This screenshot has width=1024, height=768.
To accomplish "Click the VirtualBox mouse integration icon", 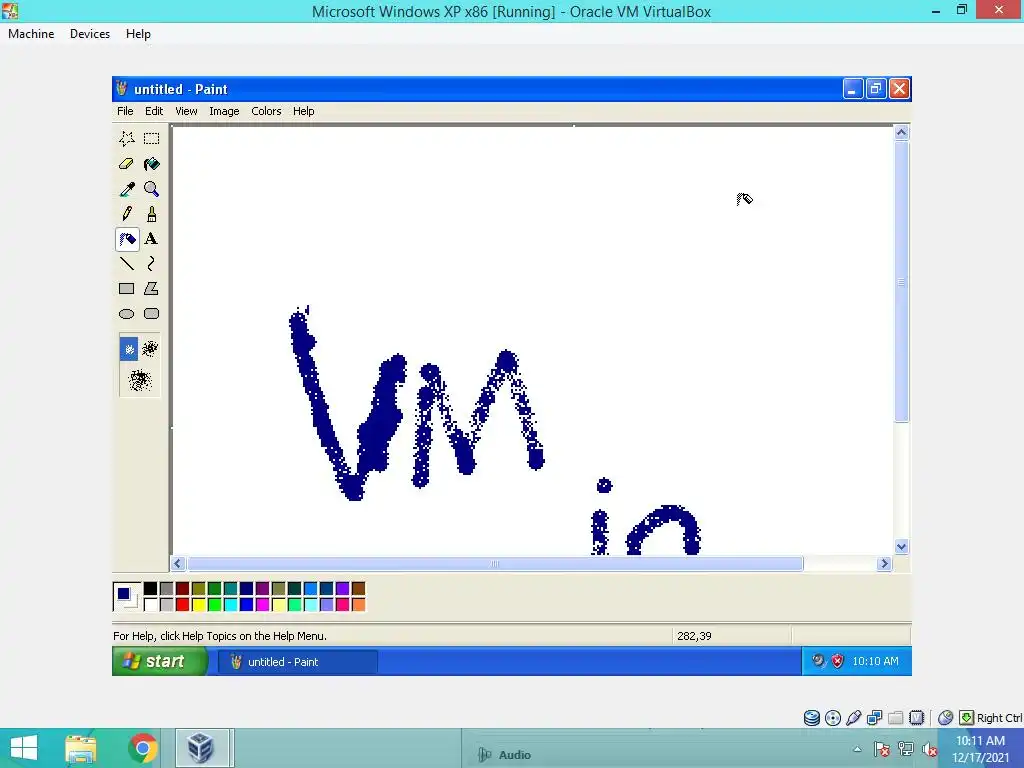I will [x=945, y=718].
